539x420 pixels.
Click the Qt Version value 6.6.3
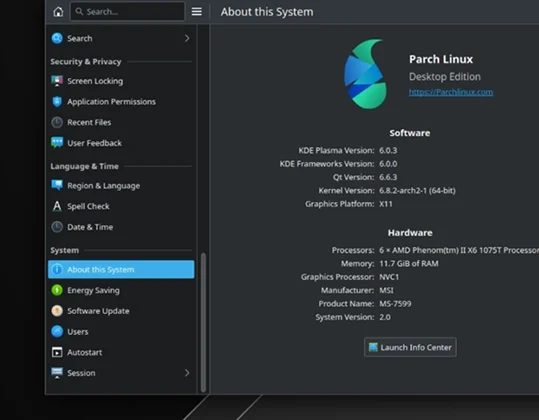pyautogui.click(x=388, y=177)
